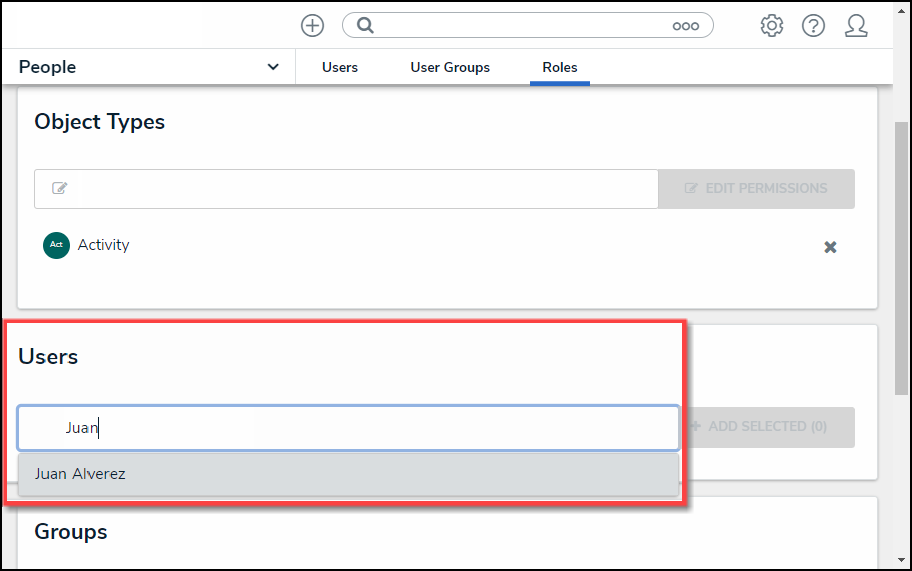The image size is (912, 571).
Task: Focus the top global search field
Action: (520, 26)
